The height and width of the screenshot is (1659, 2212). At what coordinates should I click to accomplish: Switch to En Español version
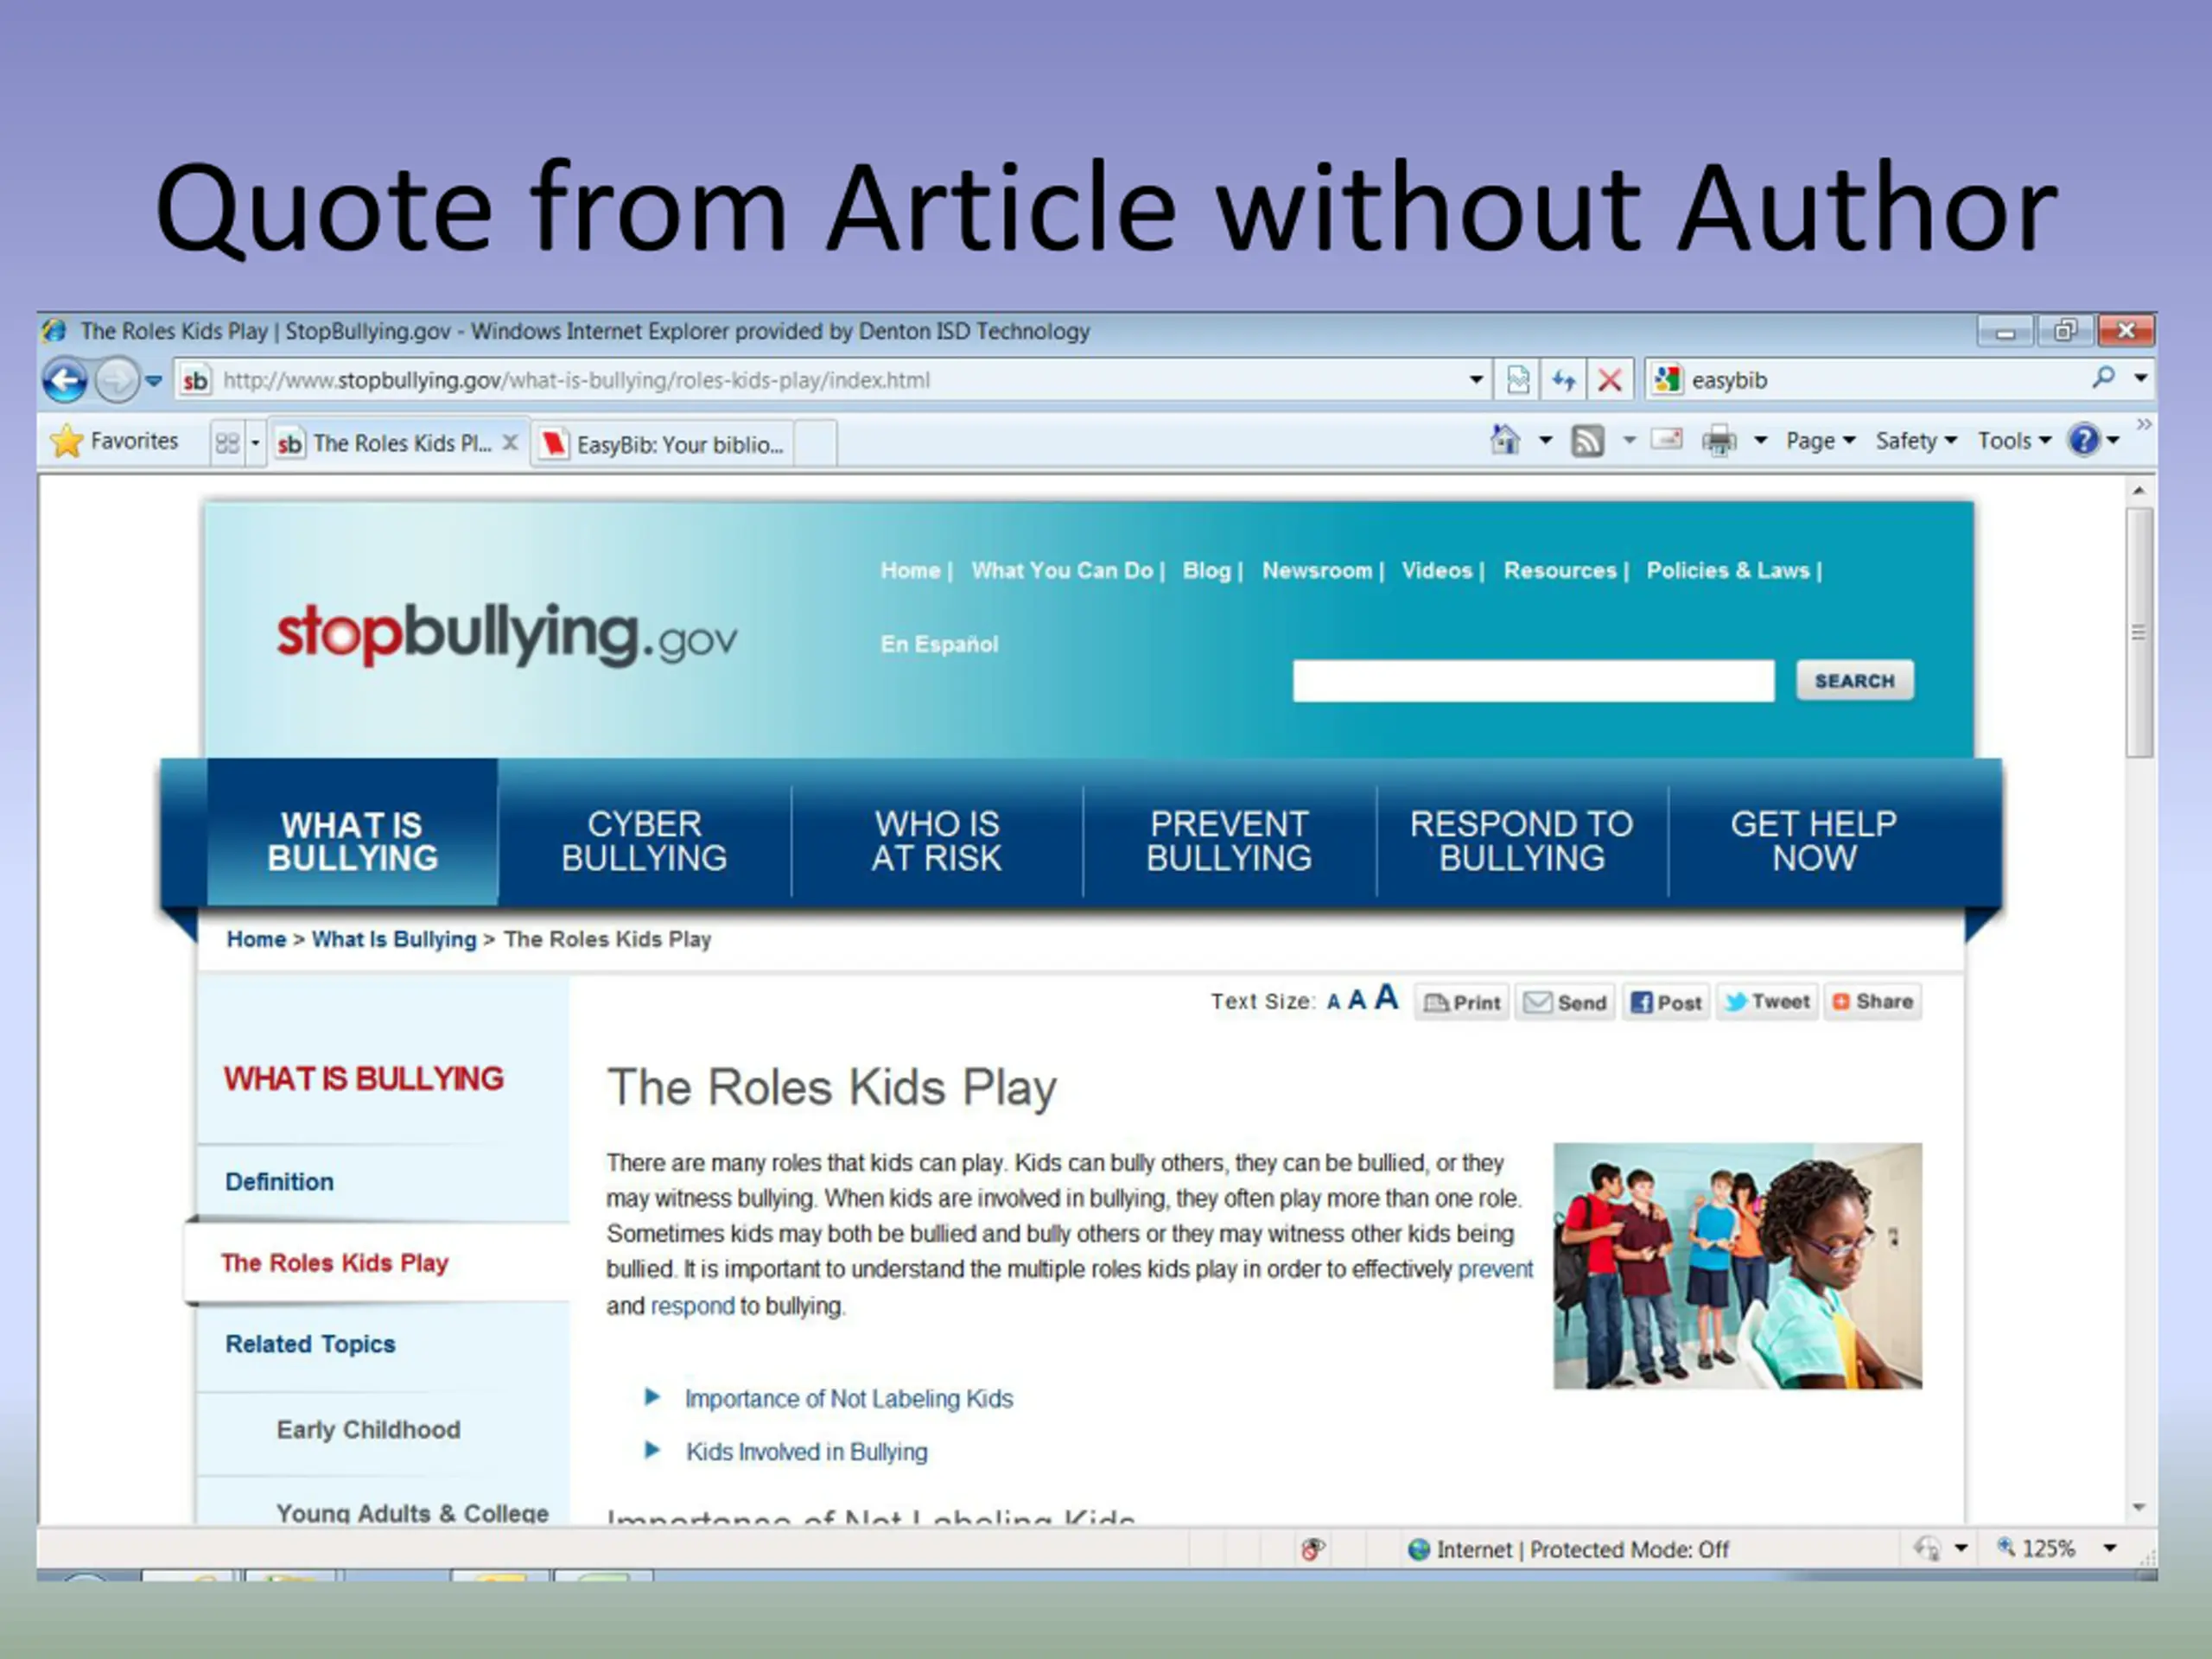[x=939, y=644]
